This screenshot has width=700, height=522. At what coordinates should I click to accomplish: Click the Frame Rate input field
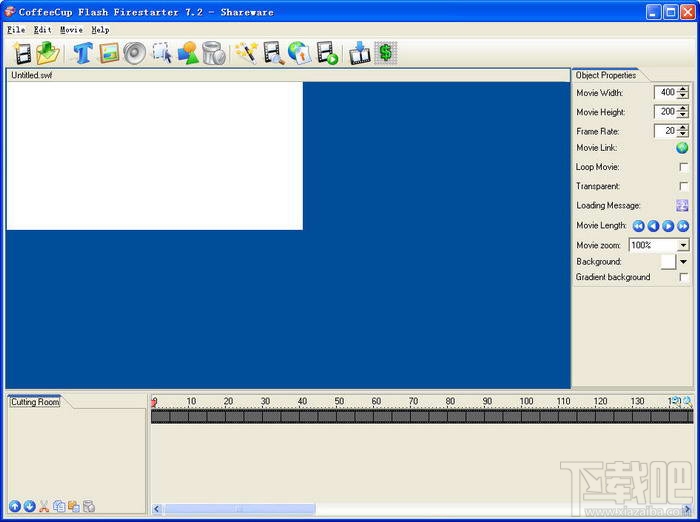click(665, 131)
